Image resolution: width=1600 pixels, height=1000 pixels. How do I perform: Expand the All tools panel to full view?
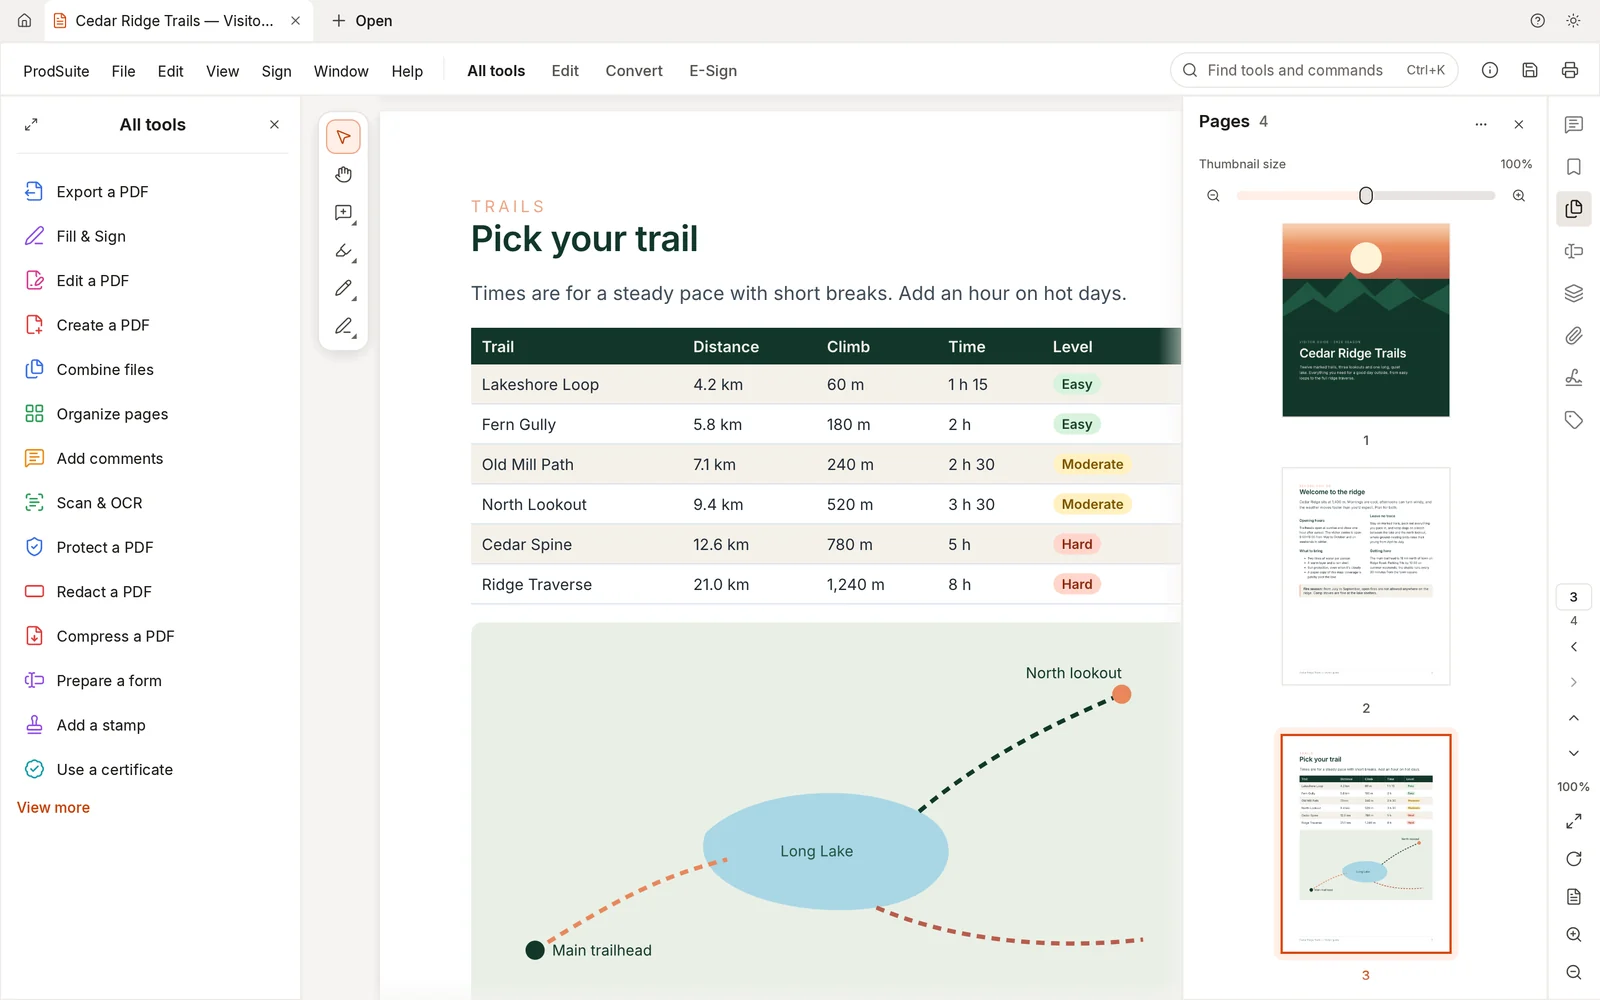click(31, 125)
